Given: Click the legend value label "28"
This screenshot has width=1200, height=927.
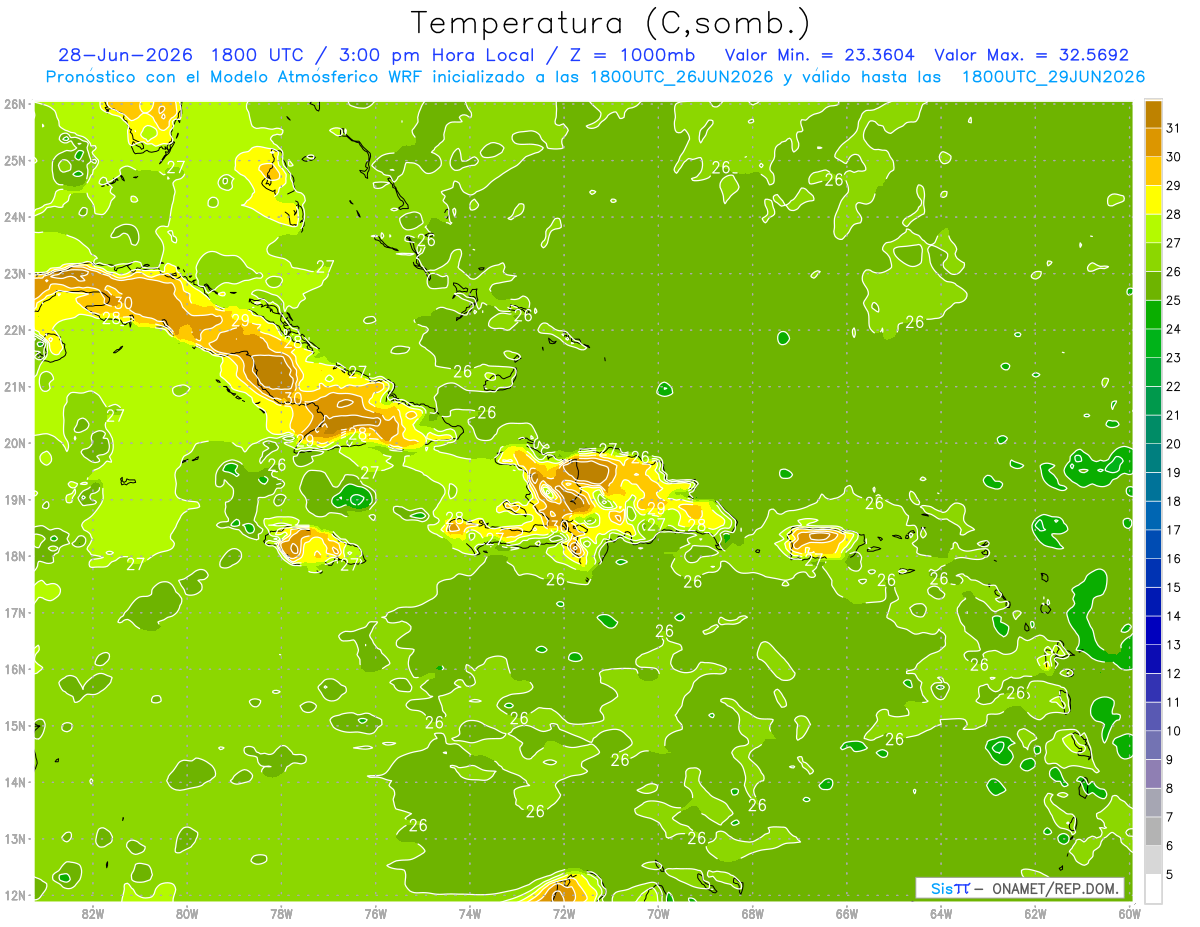Looking at the screenshot, I should (1174, 214).
